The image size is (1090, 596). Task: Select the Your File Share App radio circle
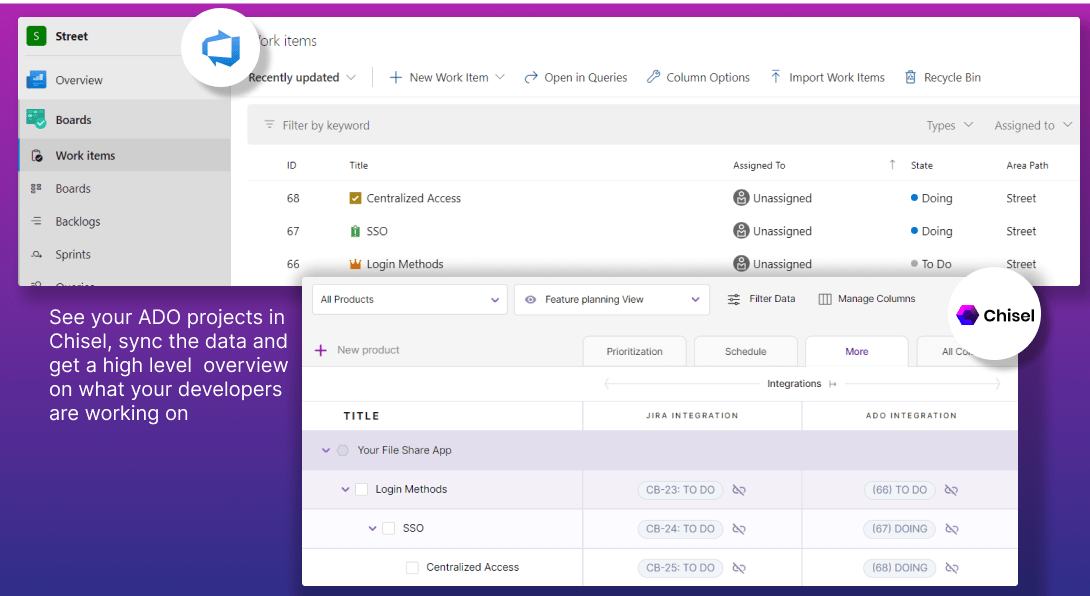[343, 451]
